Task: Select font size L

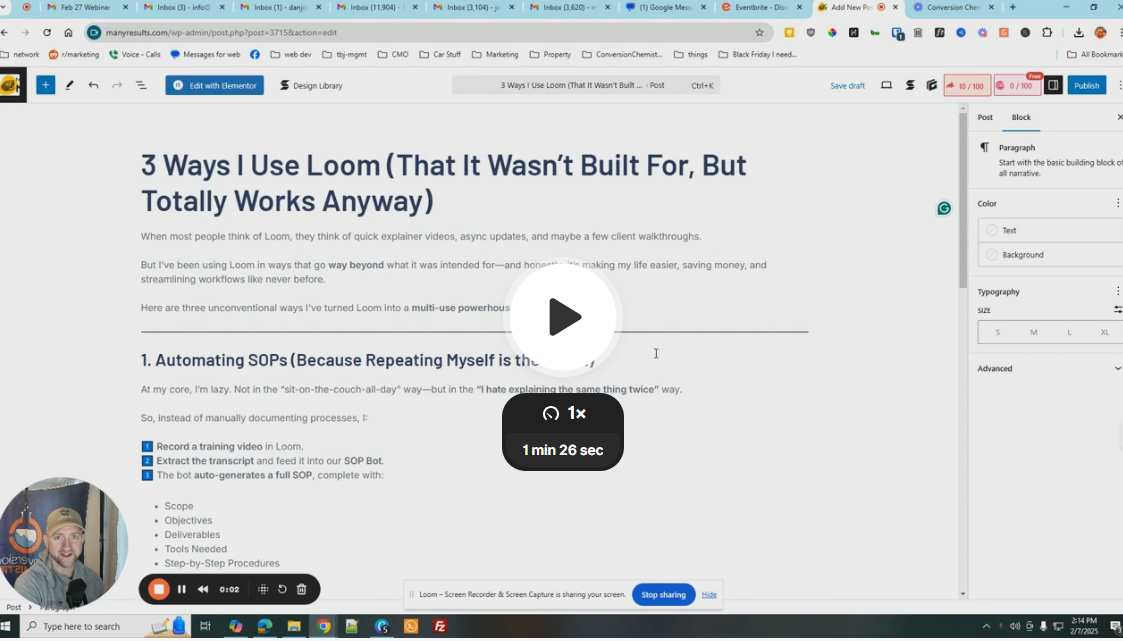Action: [1069, 332]
